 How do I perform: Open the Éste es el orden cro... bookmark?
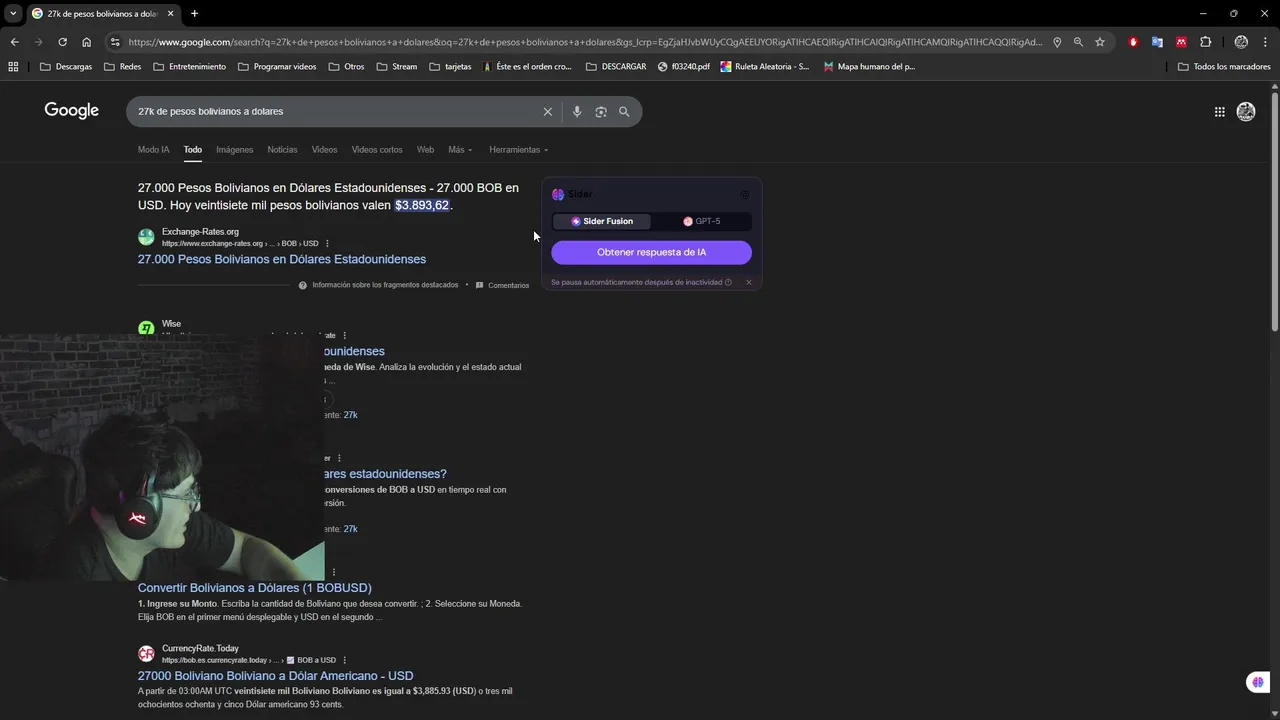(x=527, y=67)
